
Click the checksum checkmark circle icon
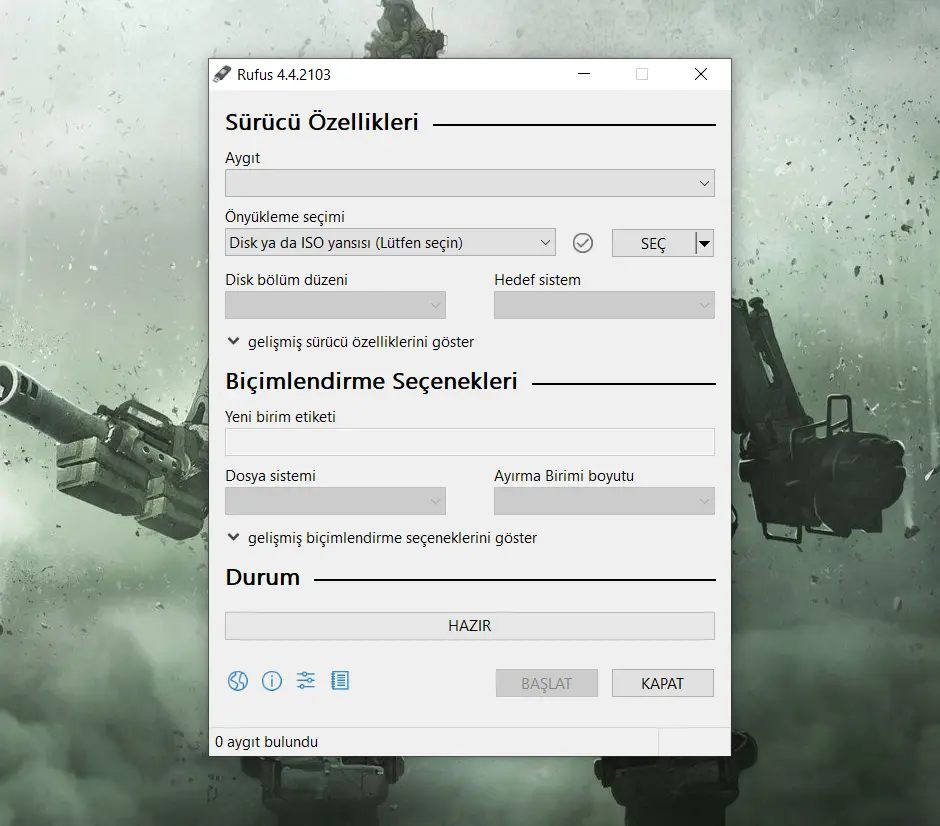pyautogui.click(x=583, y=243)
